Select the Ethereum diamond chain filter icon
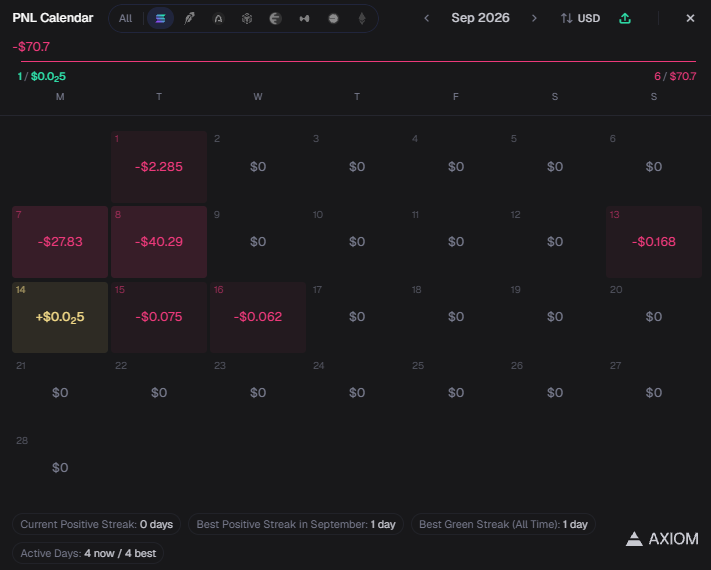This screenshot has height=570, width=711. [x=362, y=19]
